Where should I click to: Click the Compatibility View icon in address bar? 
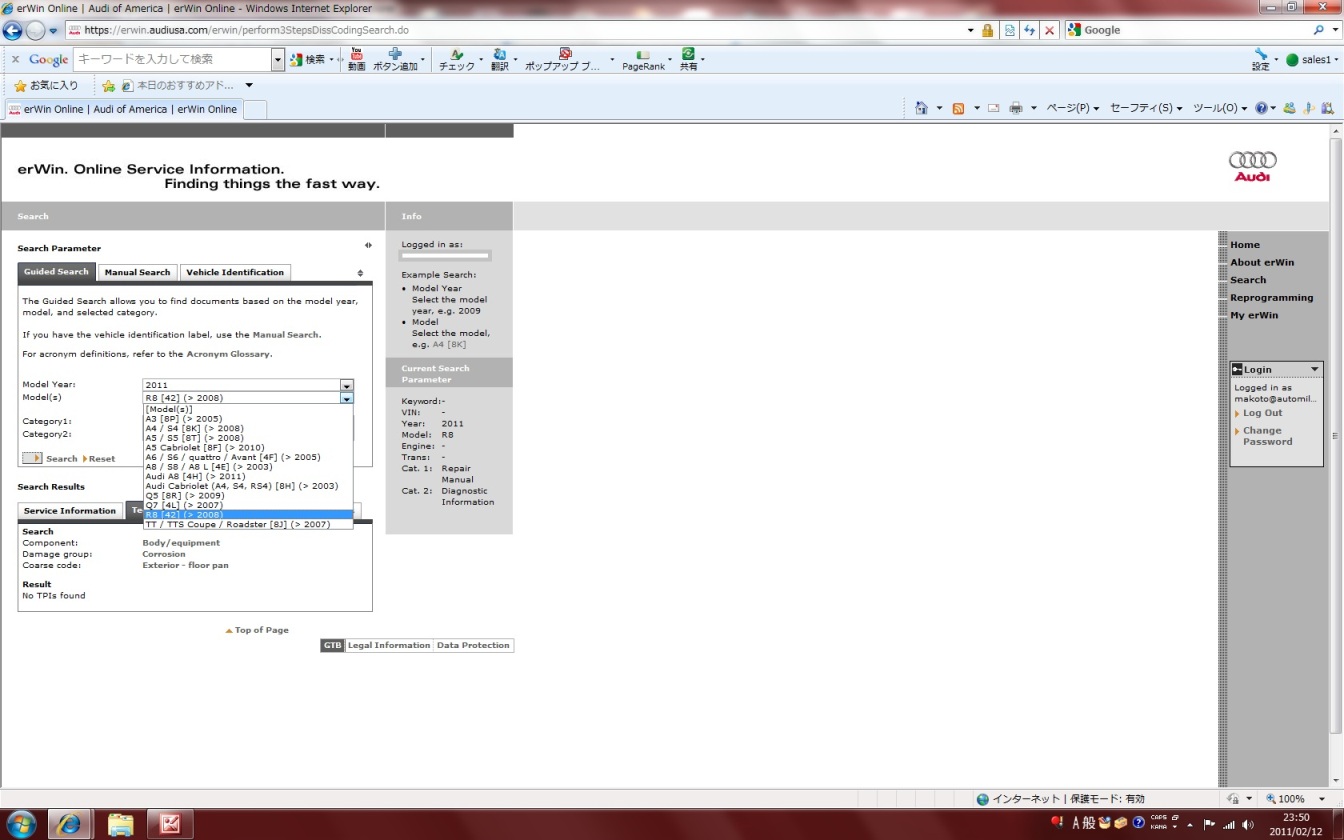pos(1010,30)
